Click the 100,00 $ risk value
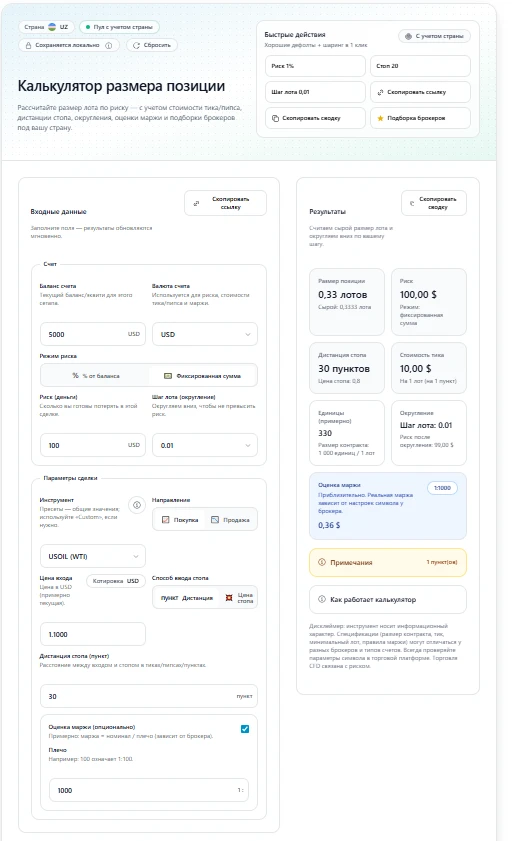Image resolution: width=512 pixels, height=841 pixels. 418,294
